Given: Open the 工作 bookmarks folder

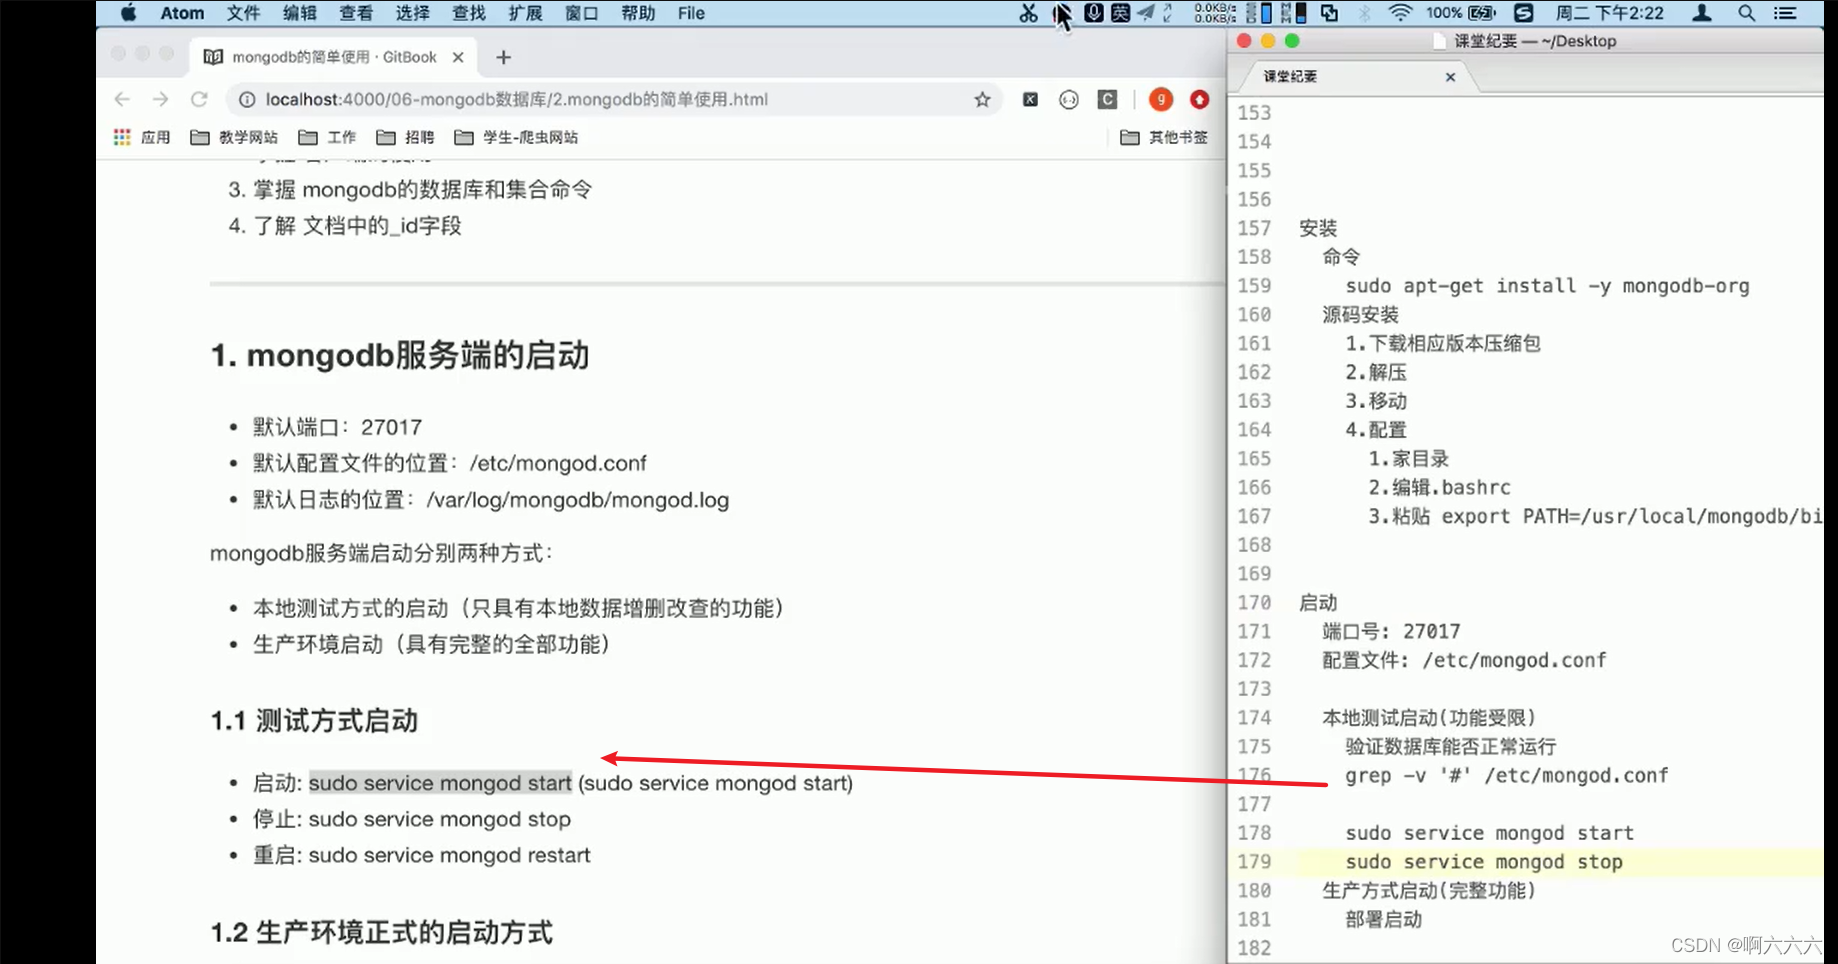Looking at the screenshot, I should coord(327,137).
